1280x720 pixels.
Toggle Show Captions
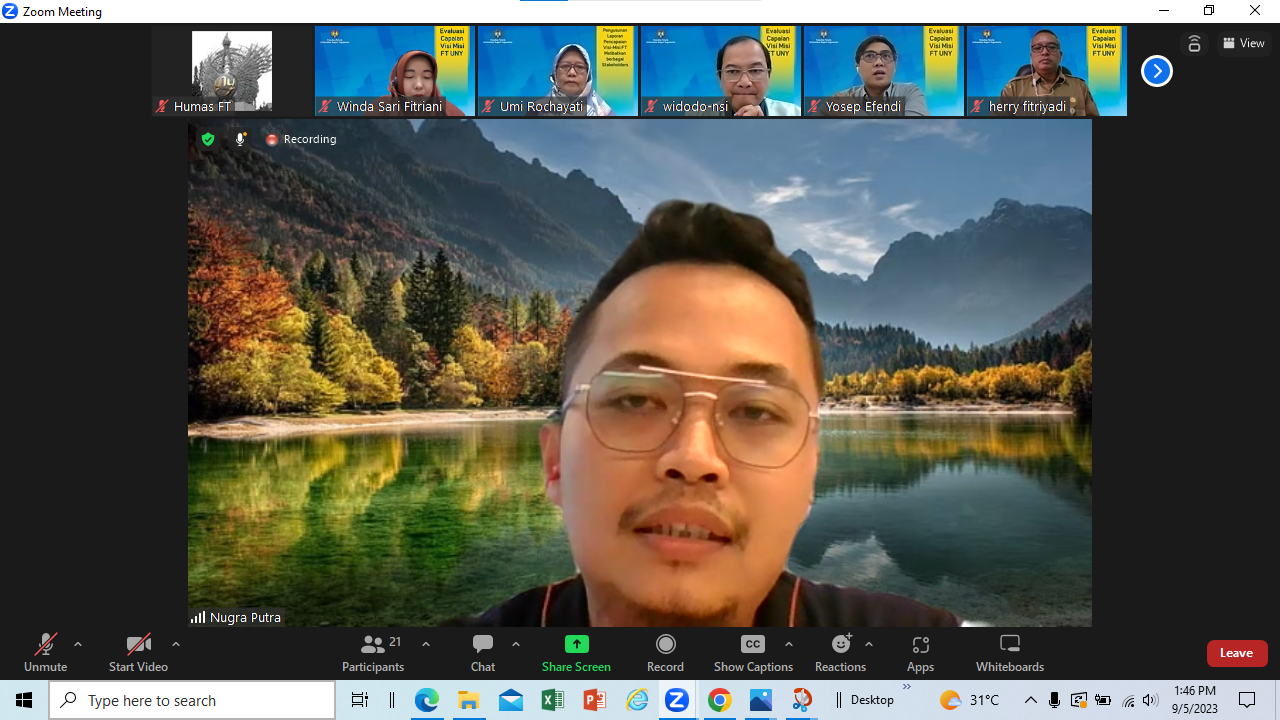[x=753, y=652]
